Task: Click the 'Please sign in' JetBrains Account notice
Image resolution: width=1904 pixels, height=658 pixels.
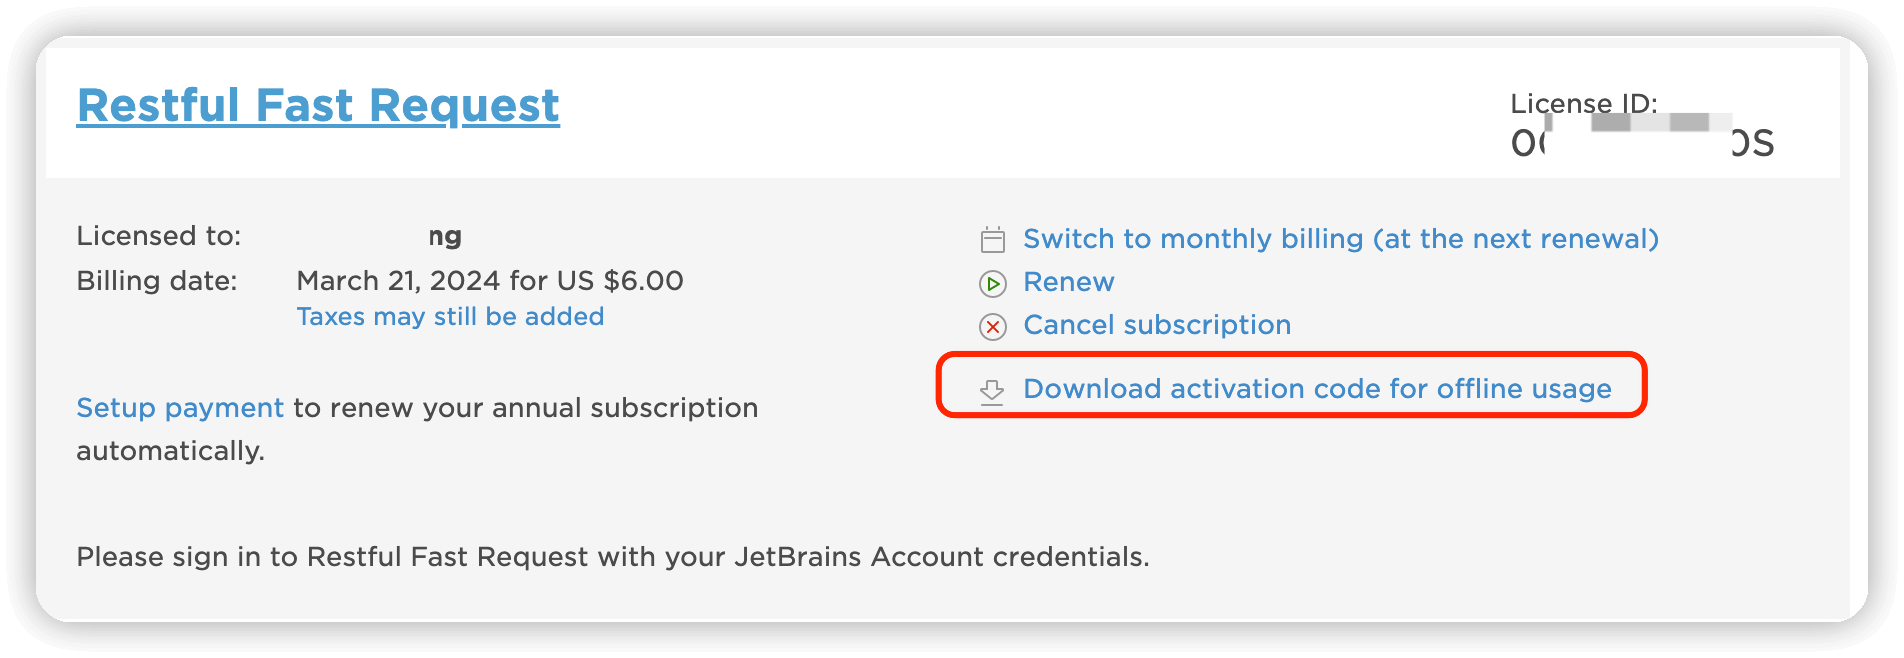Action: click(x=612, y=557)
